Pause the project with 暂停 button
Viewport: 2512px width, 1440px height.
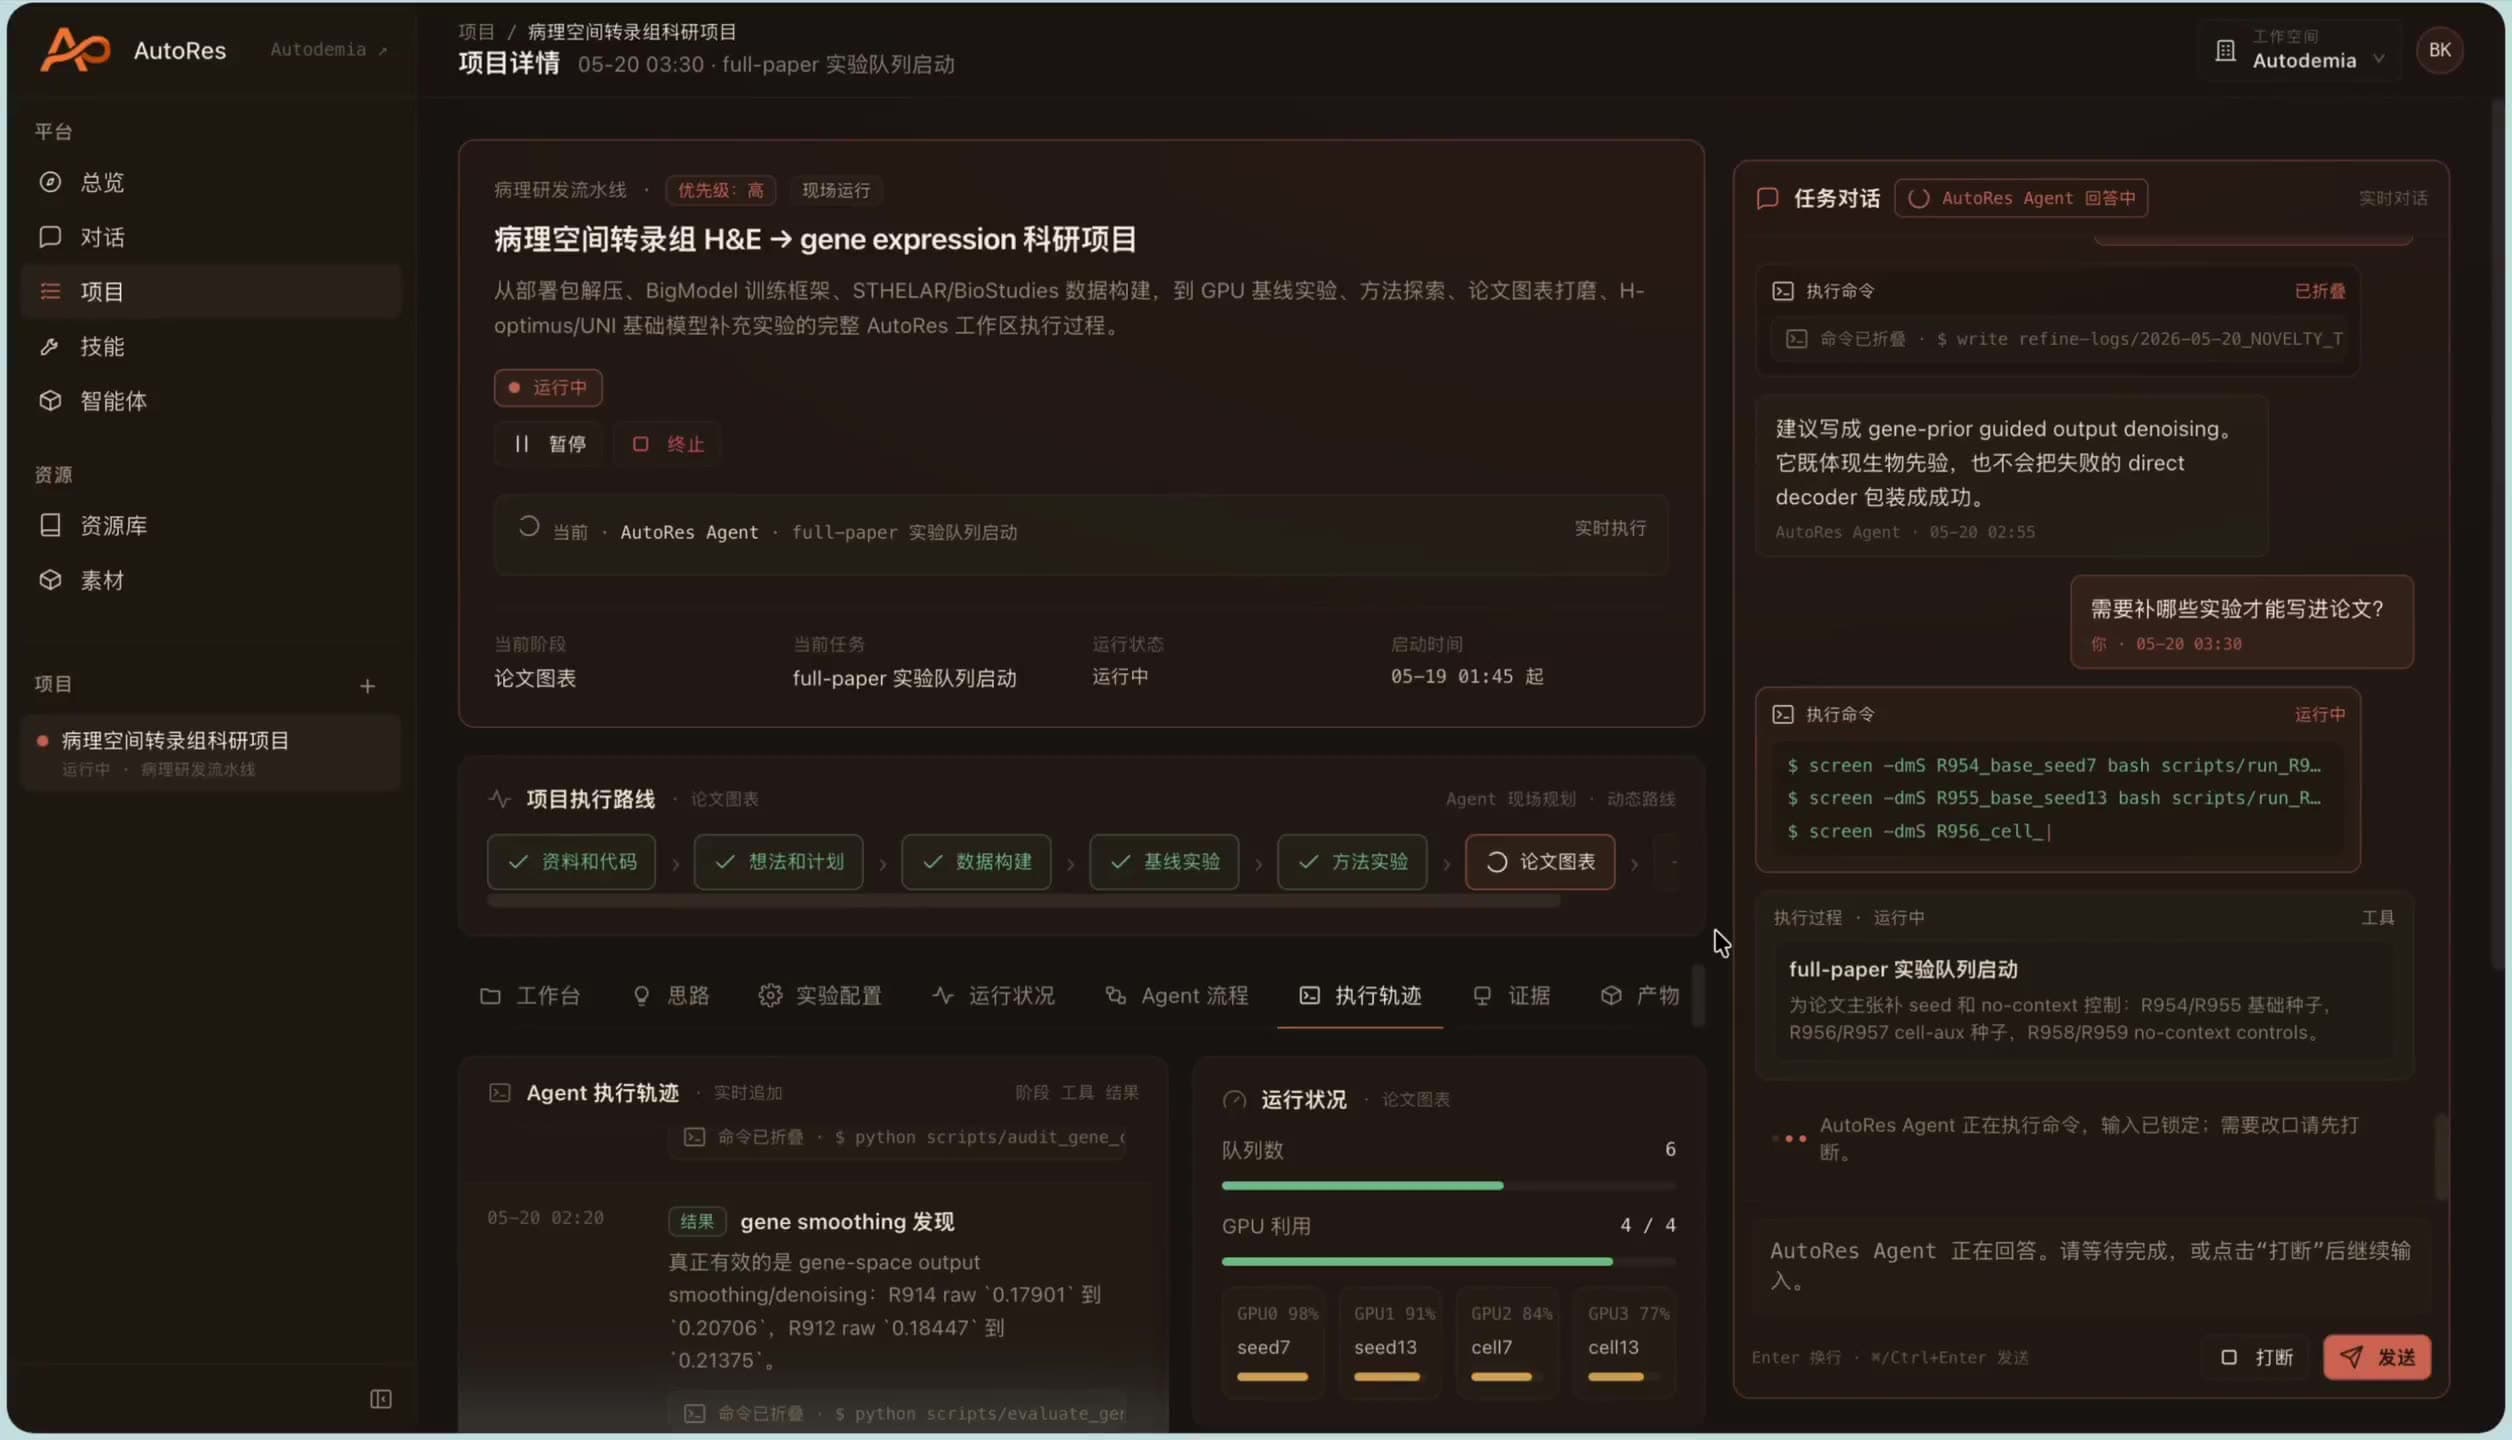[x=549, y=444]
